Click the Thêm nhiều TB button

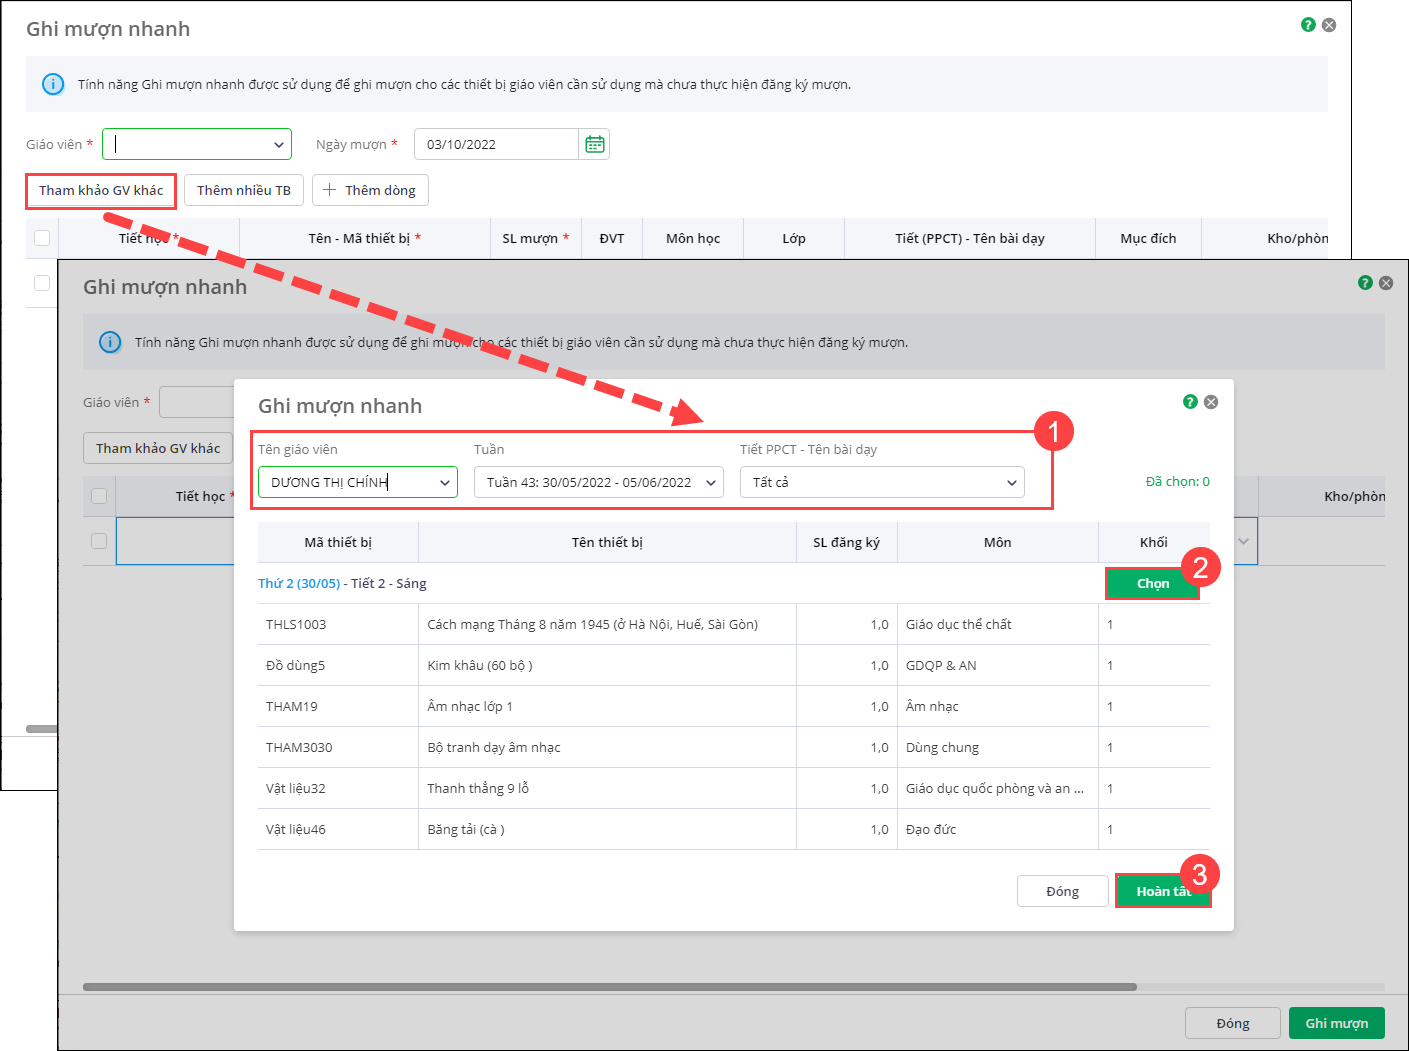(x=244, y=191)
